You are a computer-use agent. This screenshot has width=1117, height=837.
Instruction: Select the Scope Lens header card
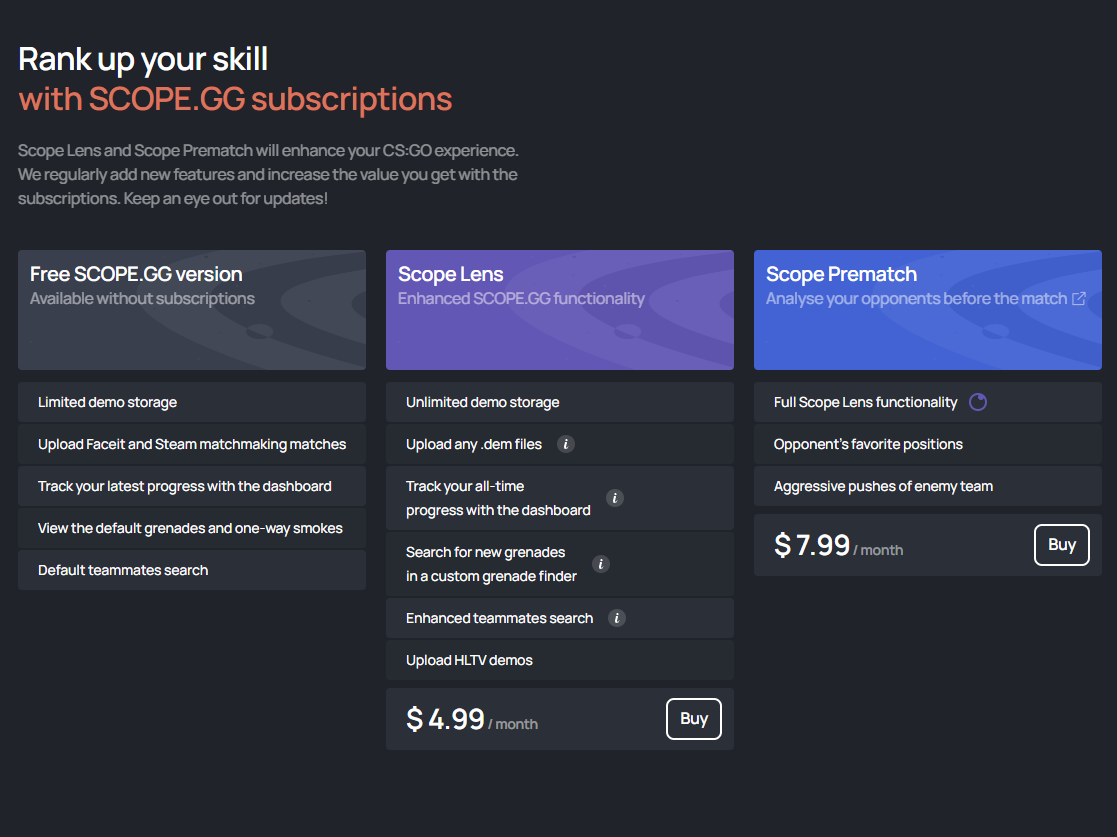point(559,310)
